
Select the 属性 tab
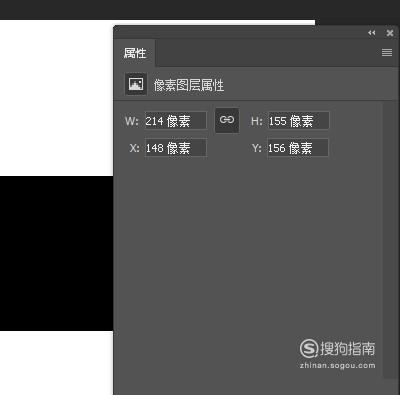point(135,53)
